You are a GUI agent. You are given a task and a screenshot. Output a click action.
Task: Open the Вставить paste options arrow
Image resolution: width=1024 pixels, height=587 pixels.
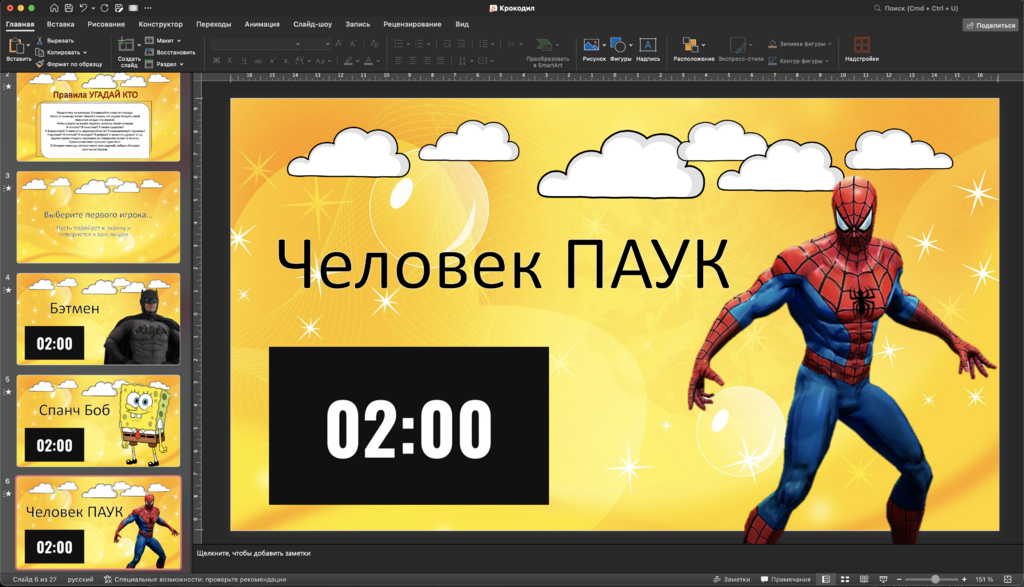[28, 45]
